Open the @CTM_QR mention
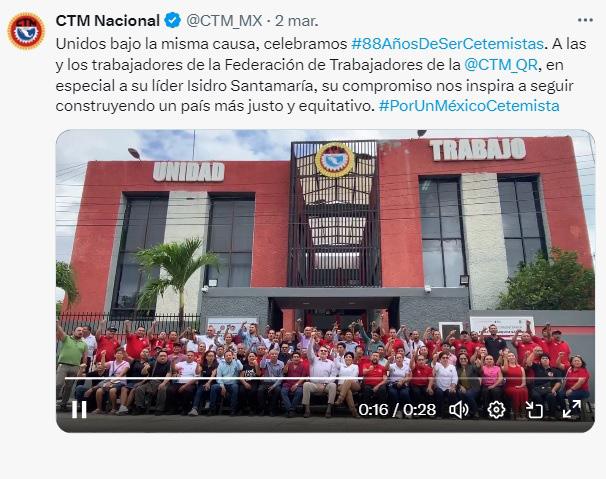 click(500, 65)
